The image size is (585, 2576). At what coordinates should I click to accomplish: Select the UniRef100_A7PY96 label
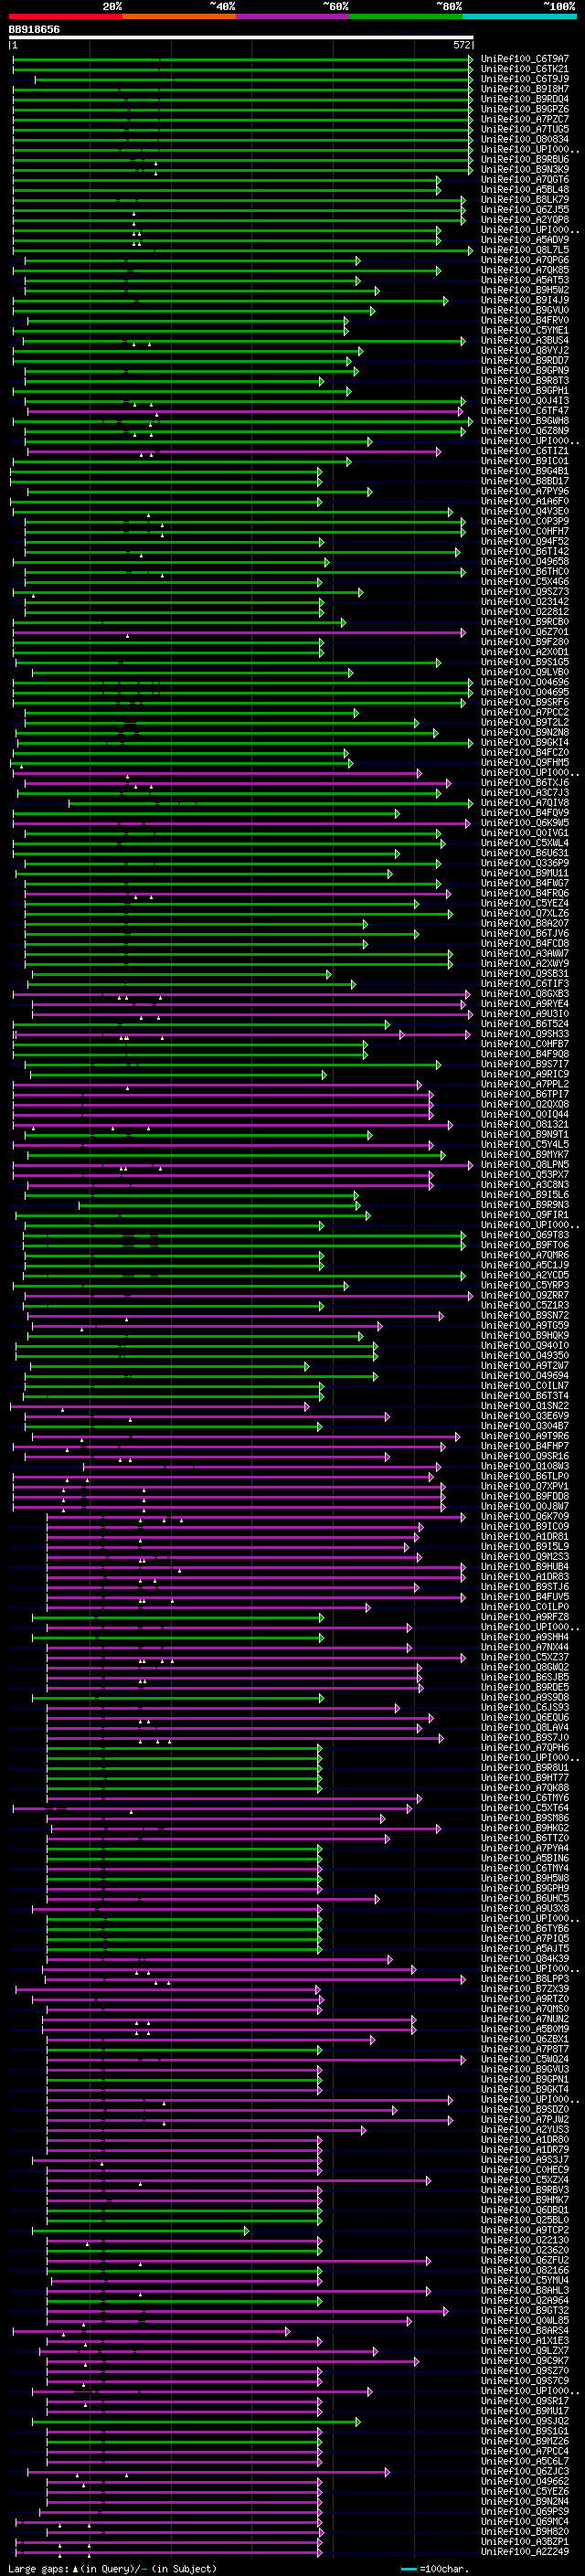click(x=525, y=491)
